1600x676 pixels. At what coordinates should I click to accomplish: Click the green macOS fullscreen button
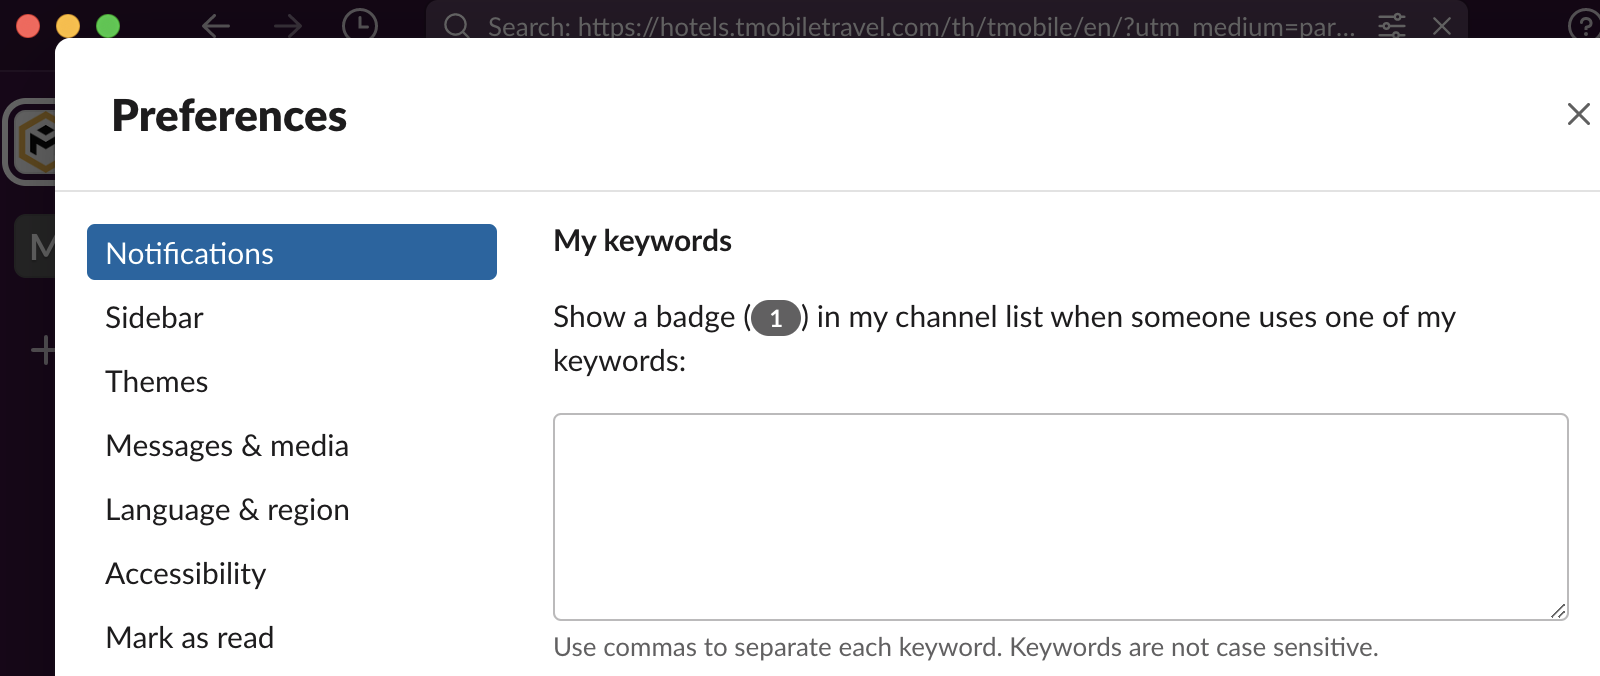click(108, 26)
